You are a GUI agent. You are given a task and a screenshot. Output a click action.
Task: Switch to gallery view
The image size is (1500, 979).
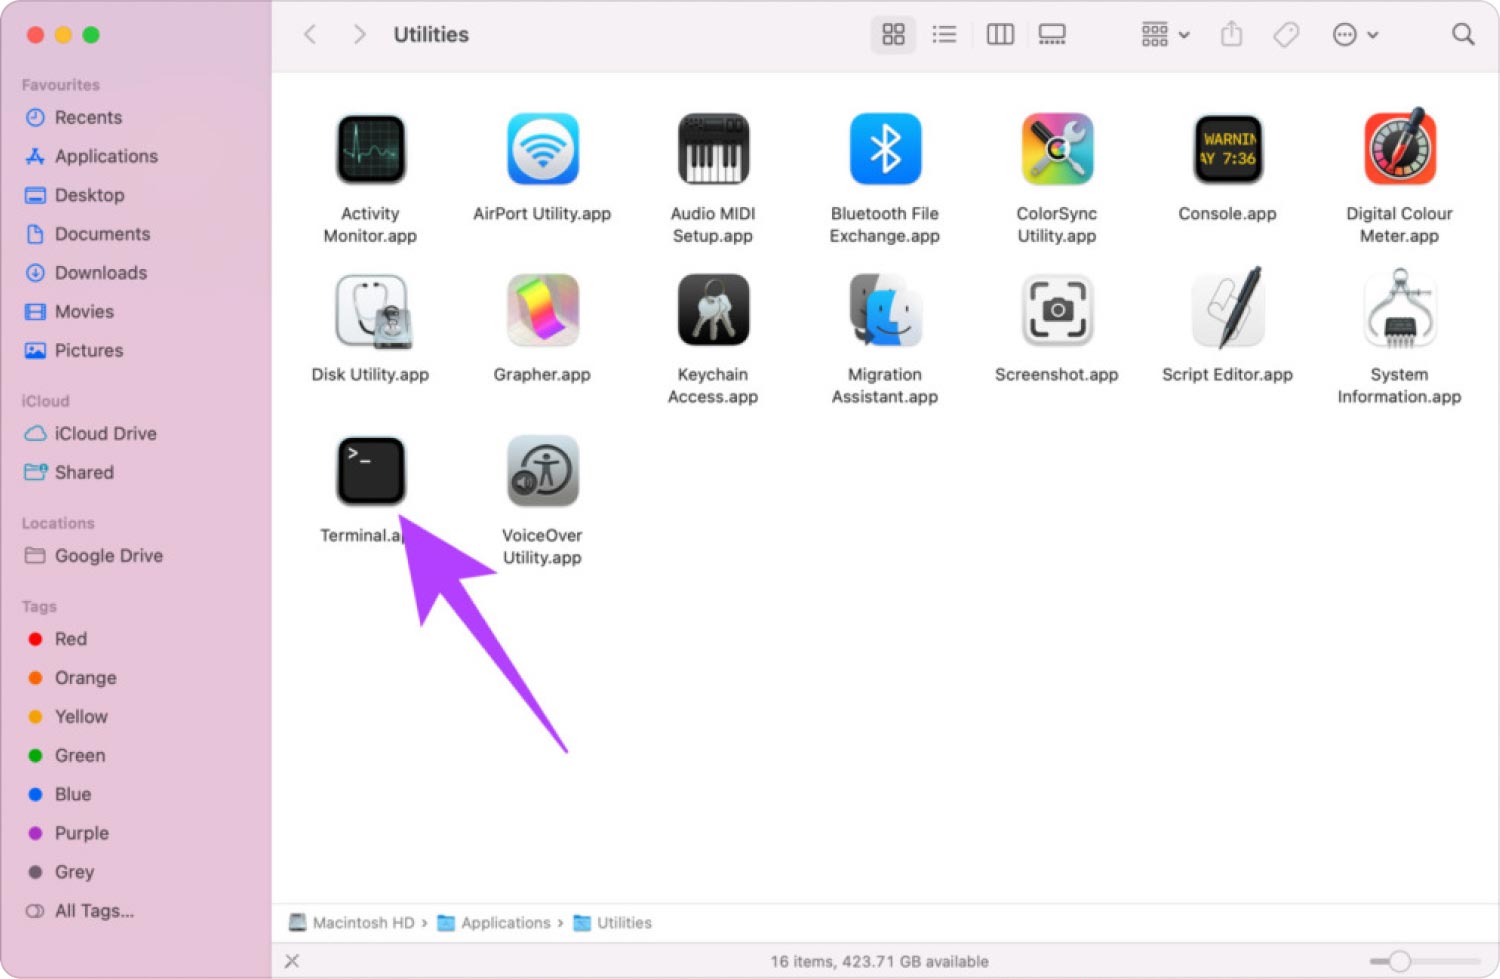pyautogui.click(x=1052, y=35)
